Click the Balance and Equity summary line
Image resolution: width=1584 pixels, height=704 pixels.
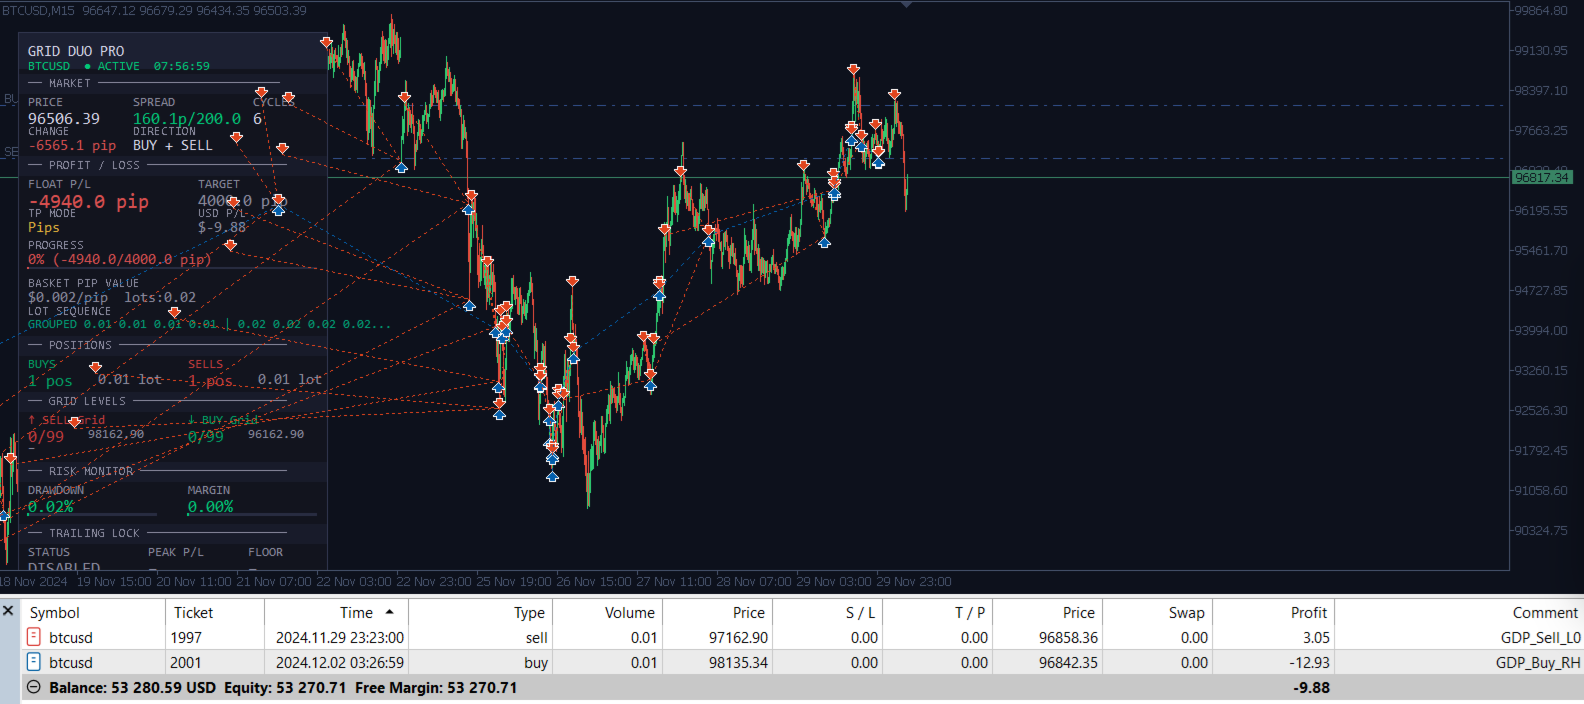[283, 687]
